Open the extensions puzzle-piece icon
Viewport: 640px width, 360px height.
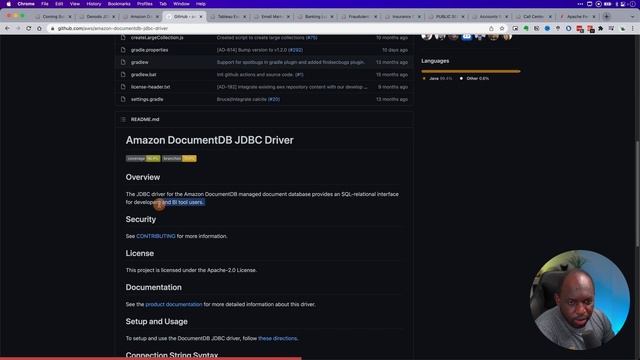601,29
